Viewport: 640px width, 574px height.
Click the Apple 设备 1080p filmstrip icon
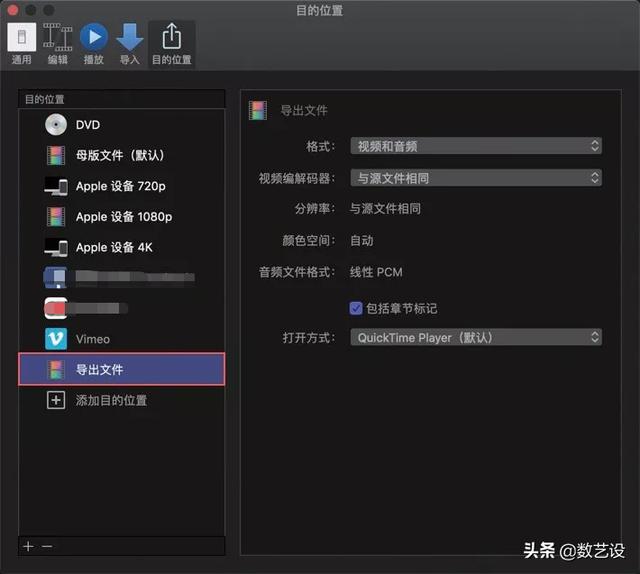click(x=56, y=217)
